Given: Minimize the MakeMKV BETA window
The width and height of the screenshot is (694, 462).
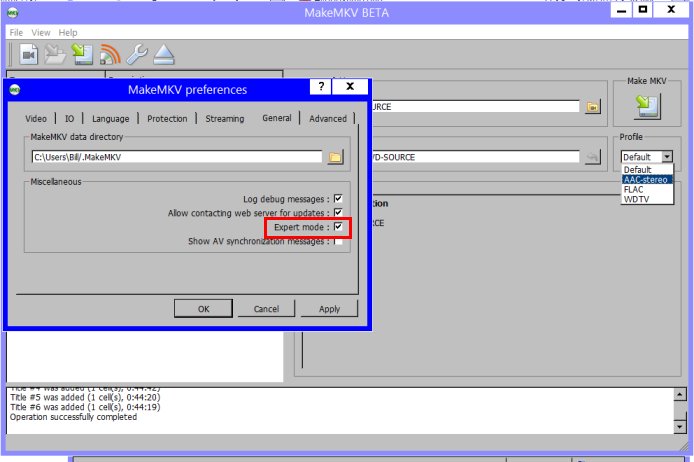Looking at the screenshot, I should 621,10.
